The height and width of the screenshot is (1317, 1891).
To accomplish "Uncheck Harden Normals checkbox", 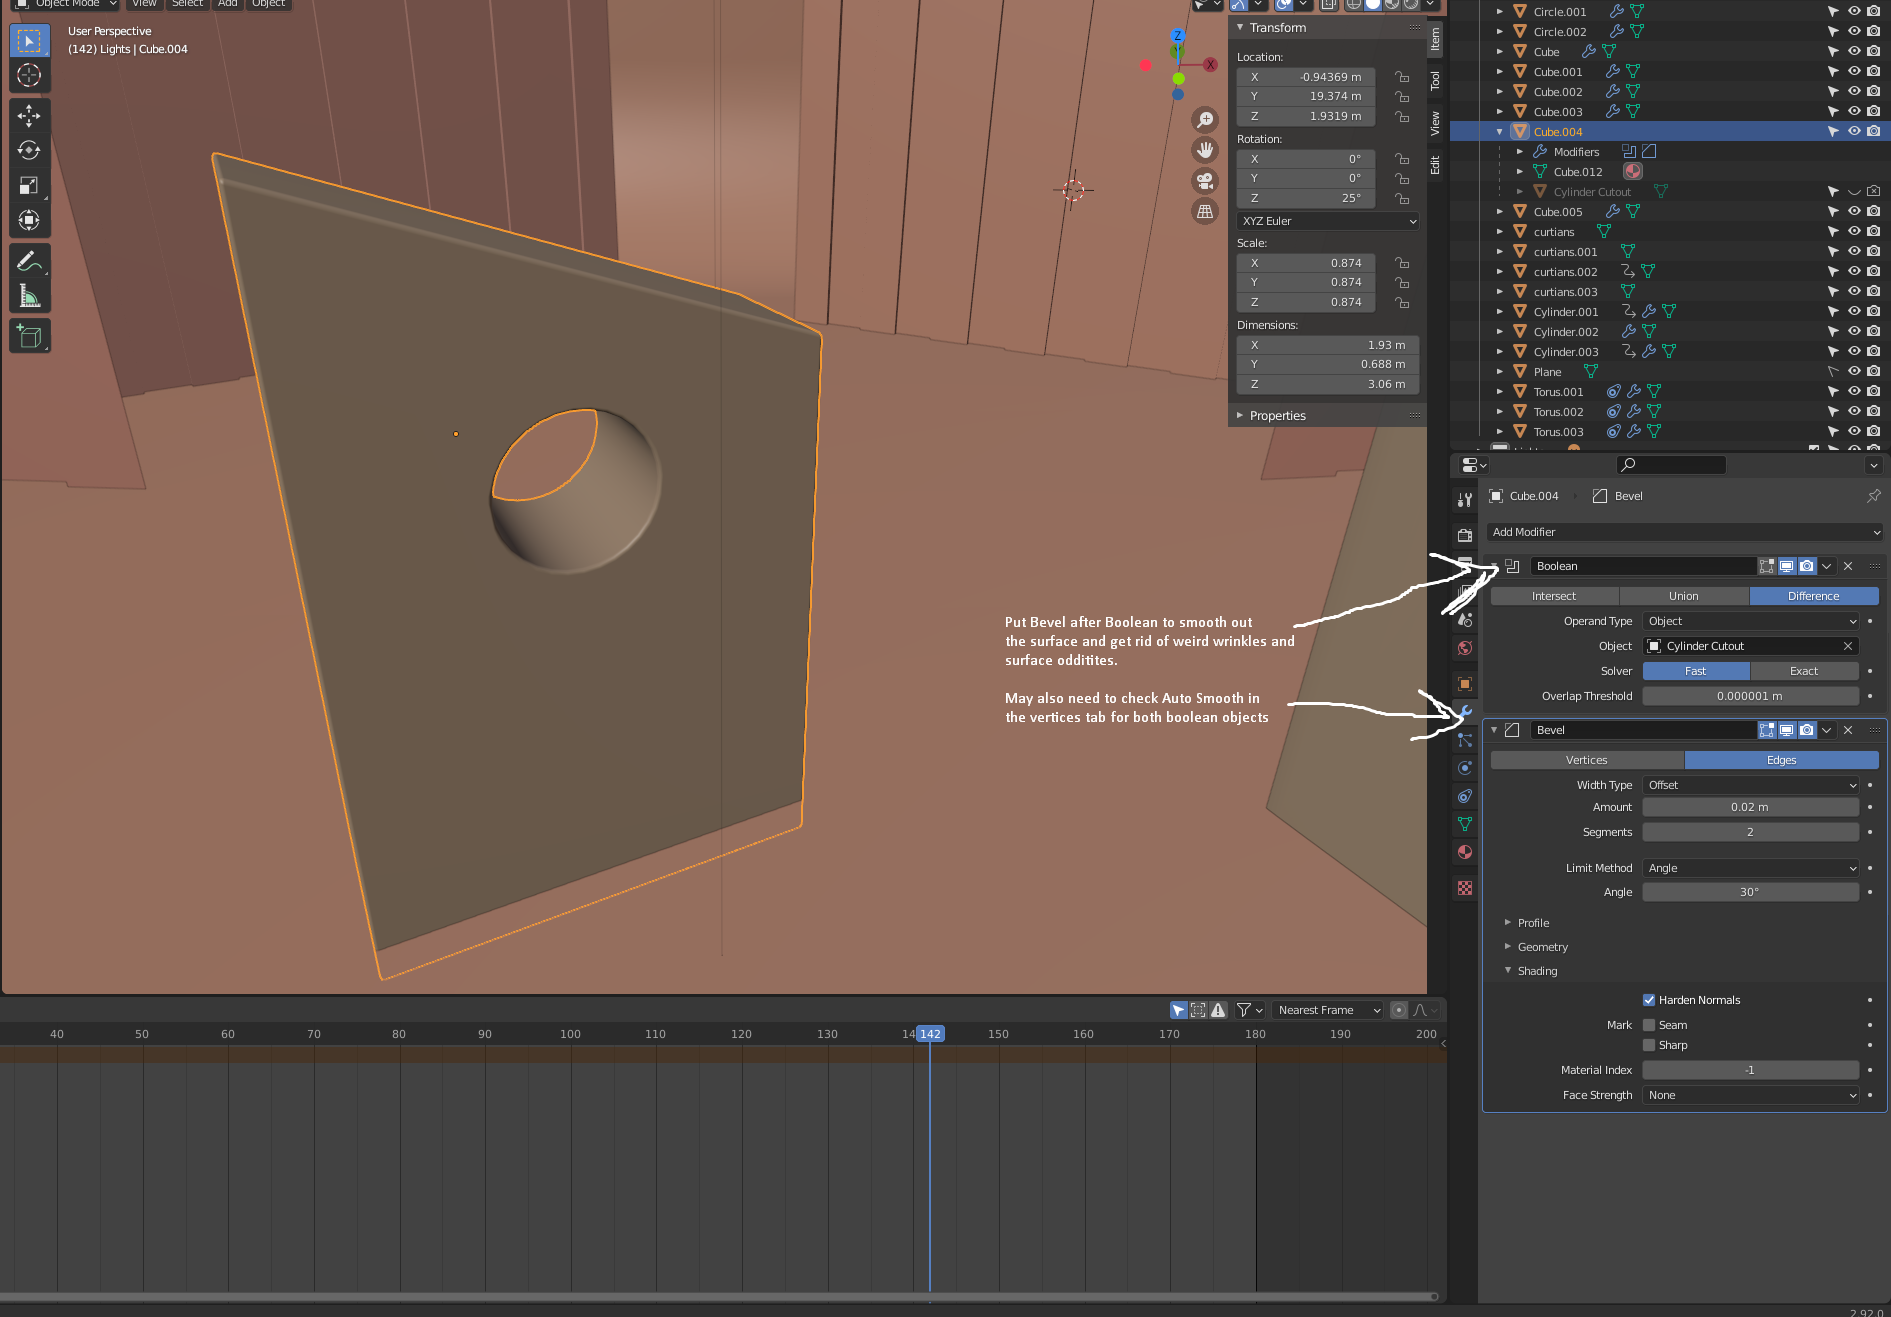I will 1649,1000.
